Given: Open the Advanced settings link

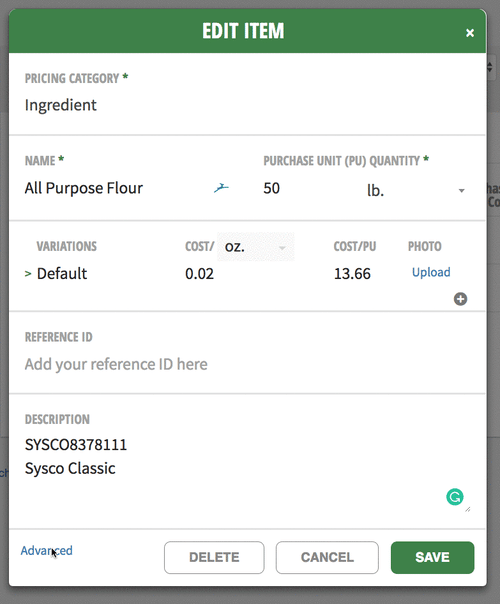Looking at the screenshot, I should click(x=47, y=550).
